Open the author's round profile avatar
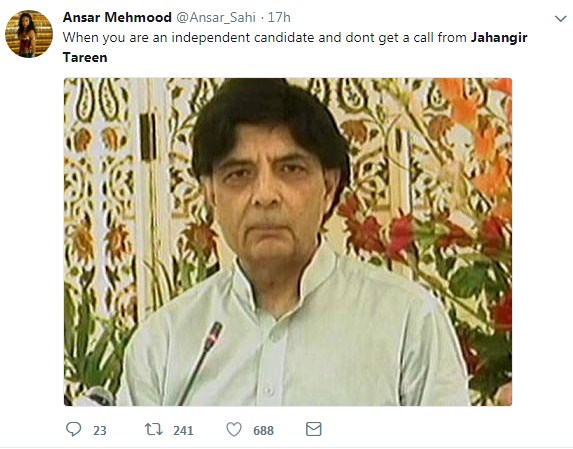This screenshot has width=573, height=449. coord(29,34)
